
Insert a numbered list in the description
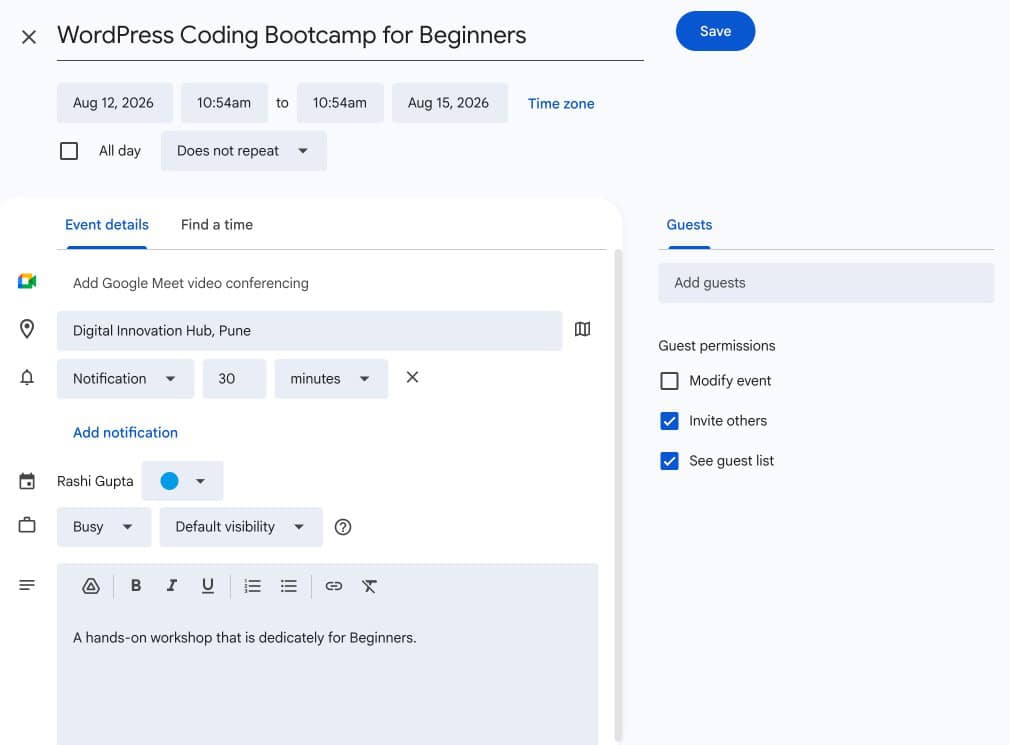coord(252,586)
